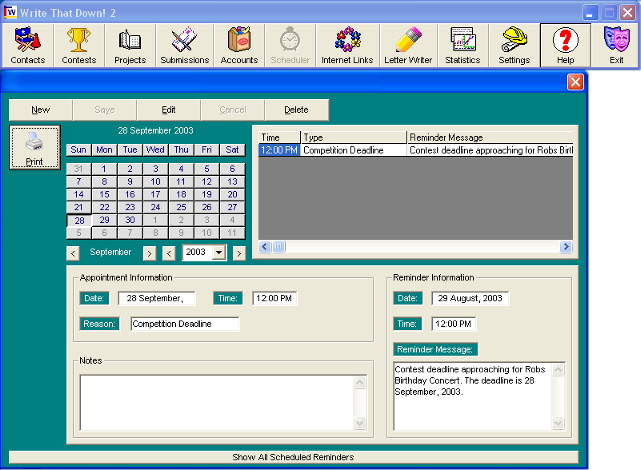Go to previous year arrow
Image resolution: width=641 pixels, height=470 pixels.
point(168,253)
